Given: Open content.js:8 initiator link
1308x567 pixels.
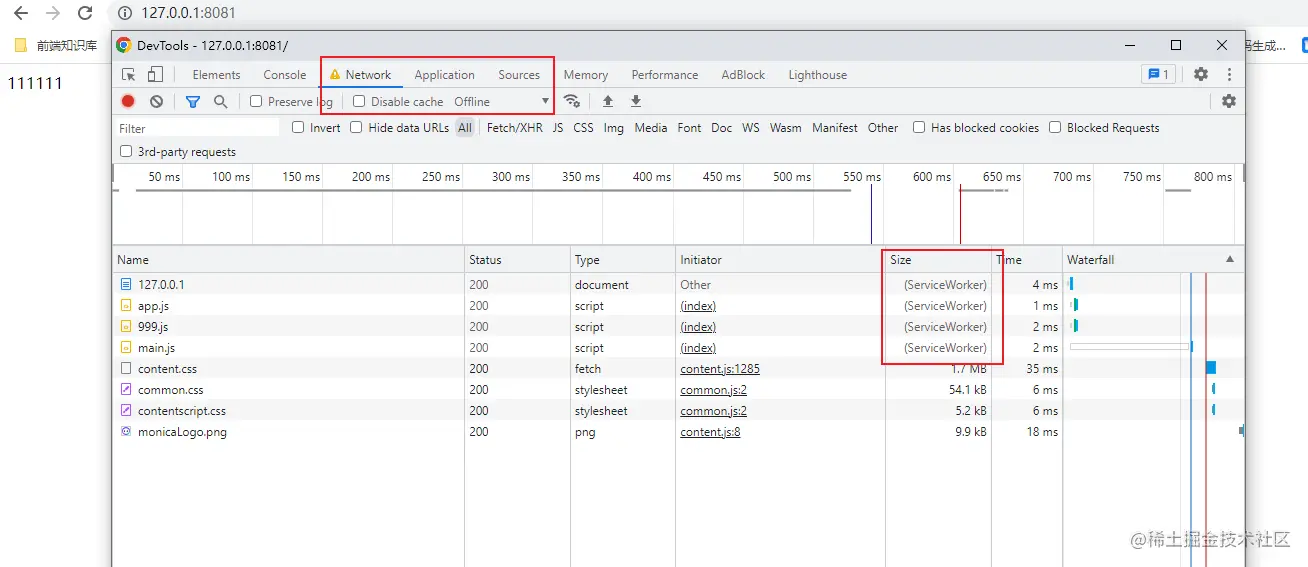Looking at the screenshot, I should pyautogui.click(x=710, y=432).
